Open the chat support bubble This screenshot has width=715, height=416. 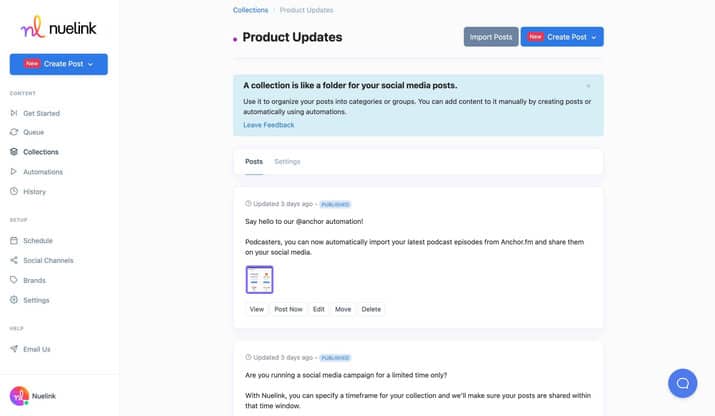pos(682,383)
